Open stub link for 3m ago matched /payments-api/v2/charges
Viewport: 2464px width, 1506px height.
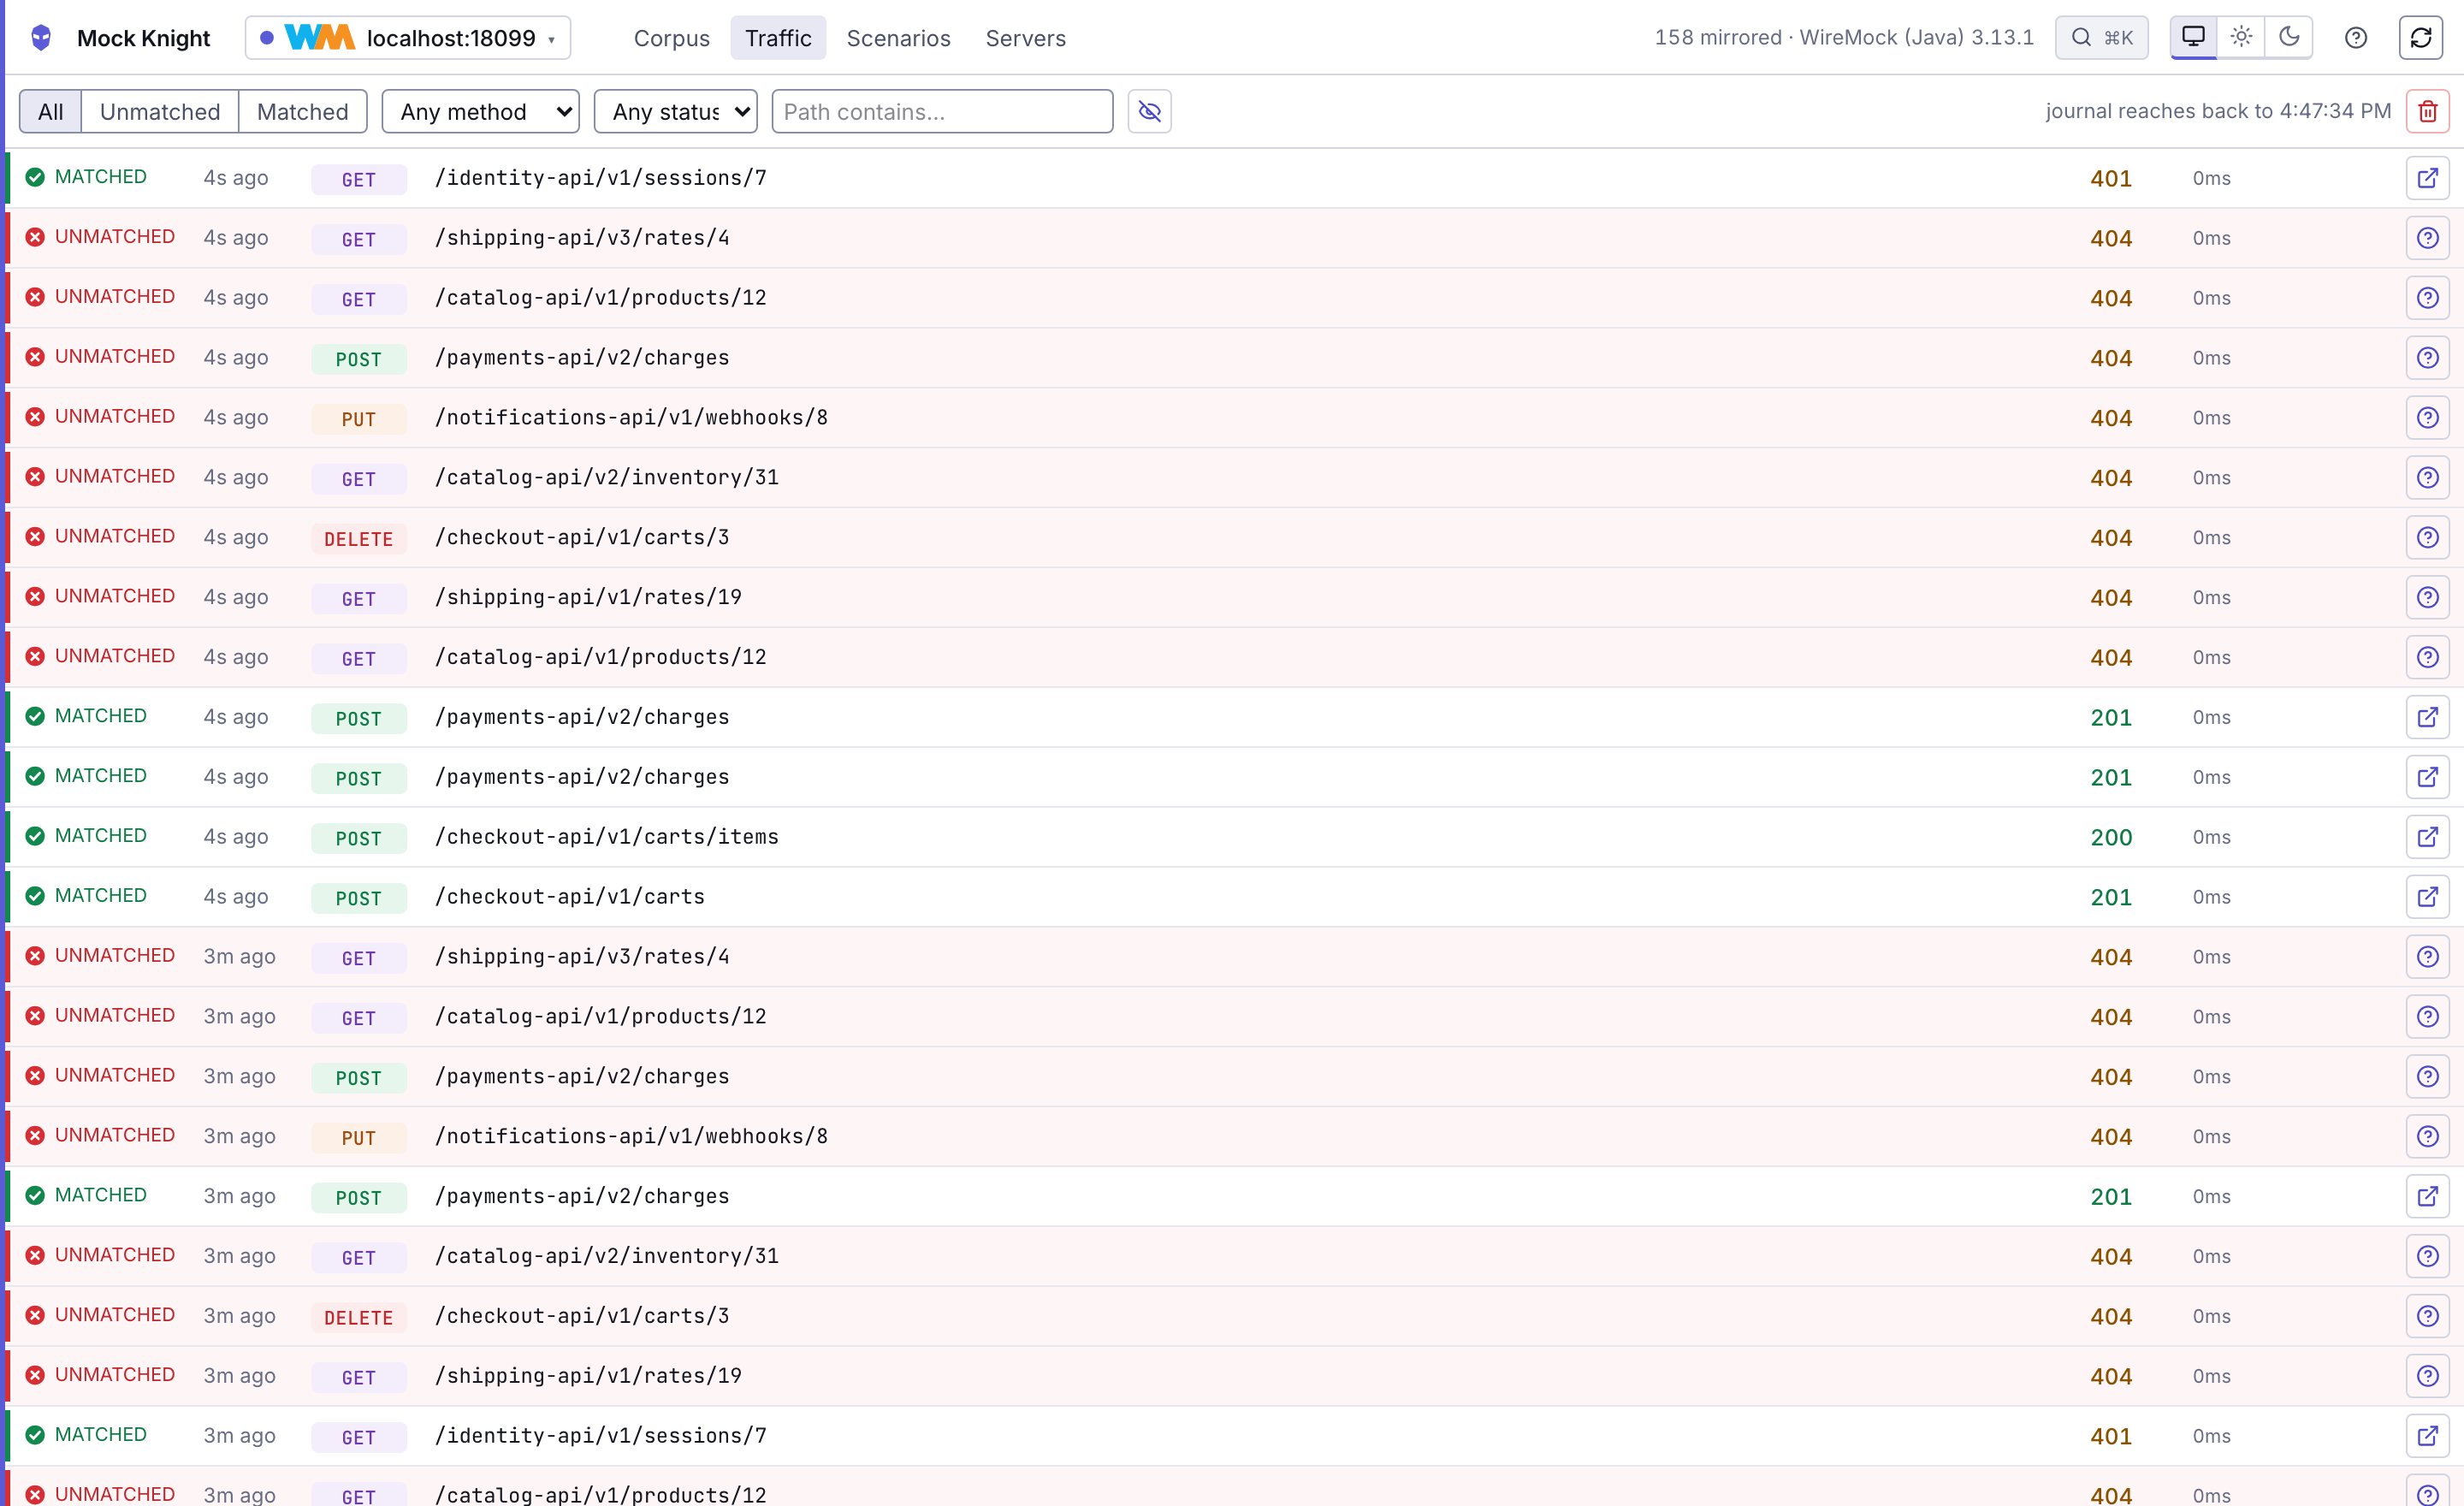2428,1197
